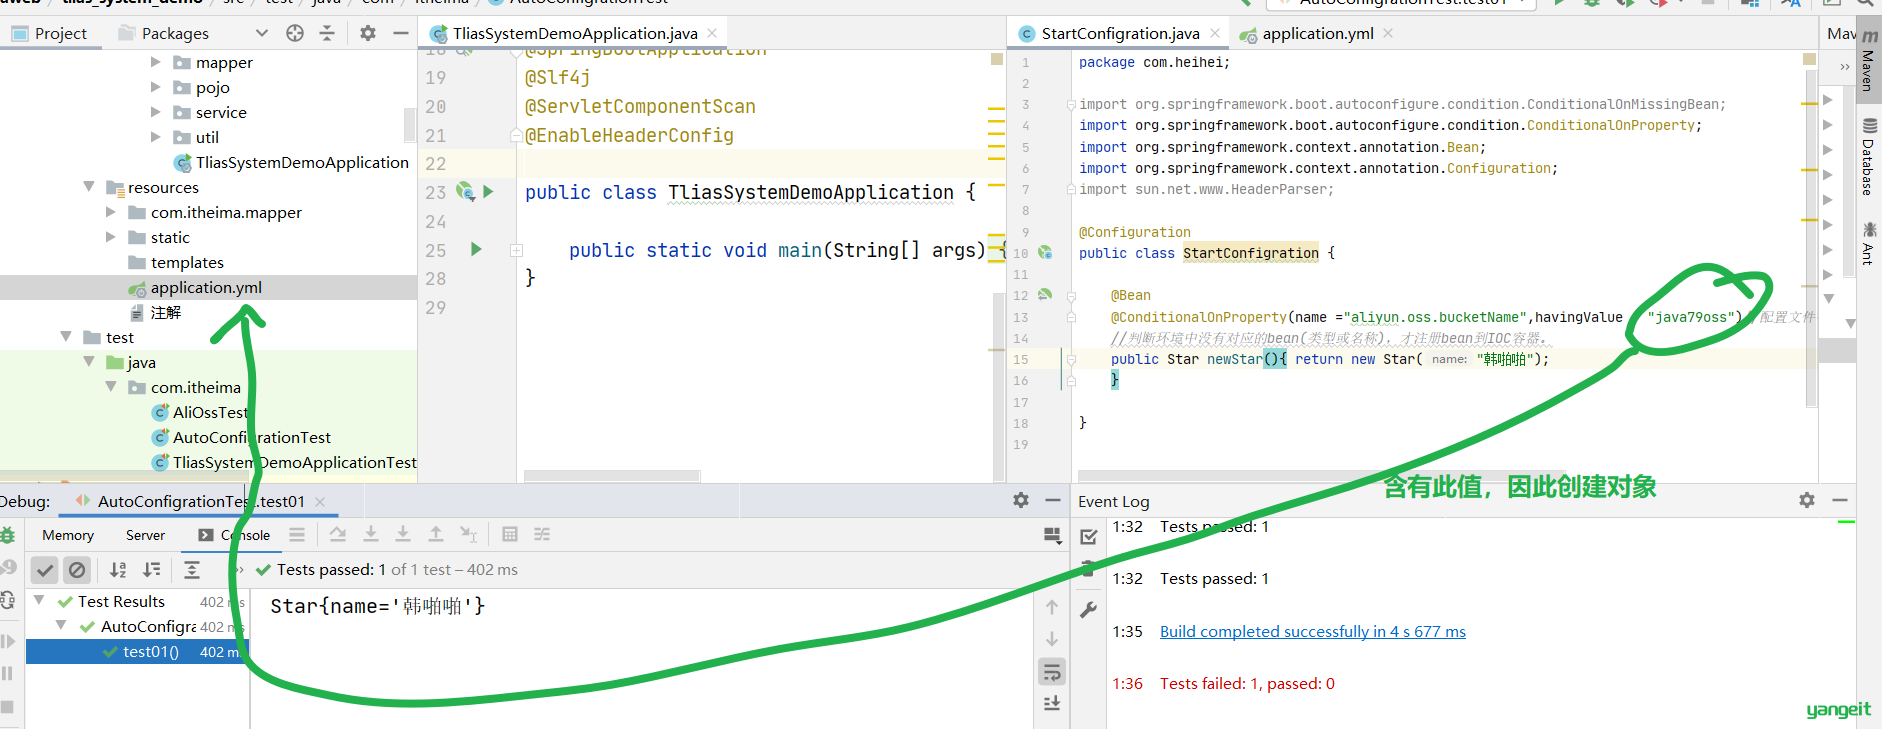Locate the opened file in Project view
This screenshot has height=729, width=1882.
click(295, 33)
